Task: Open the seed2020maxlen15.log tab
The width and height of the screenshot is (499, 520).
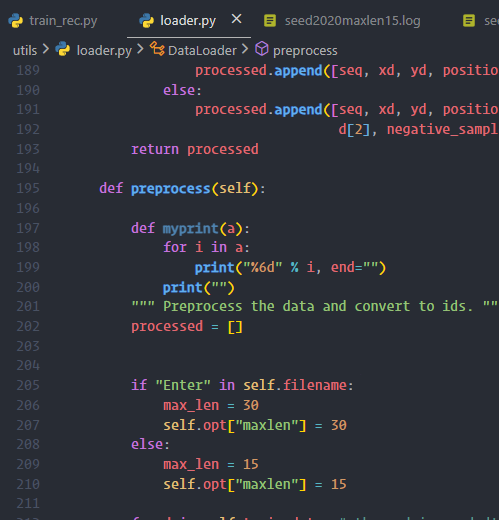Action: (352, 21)
